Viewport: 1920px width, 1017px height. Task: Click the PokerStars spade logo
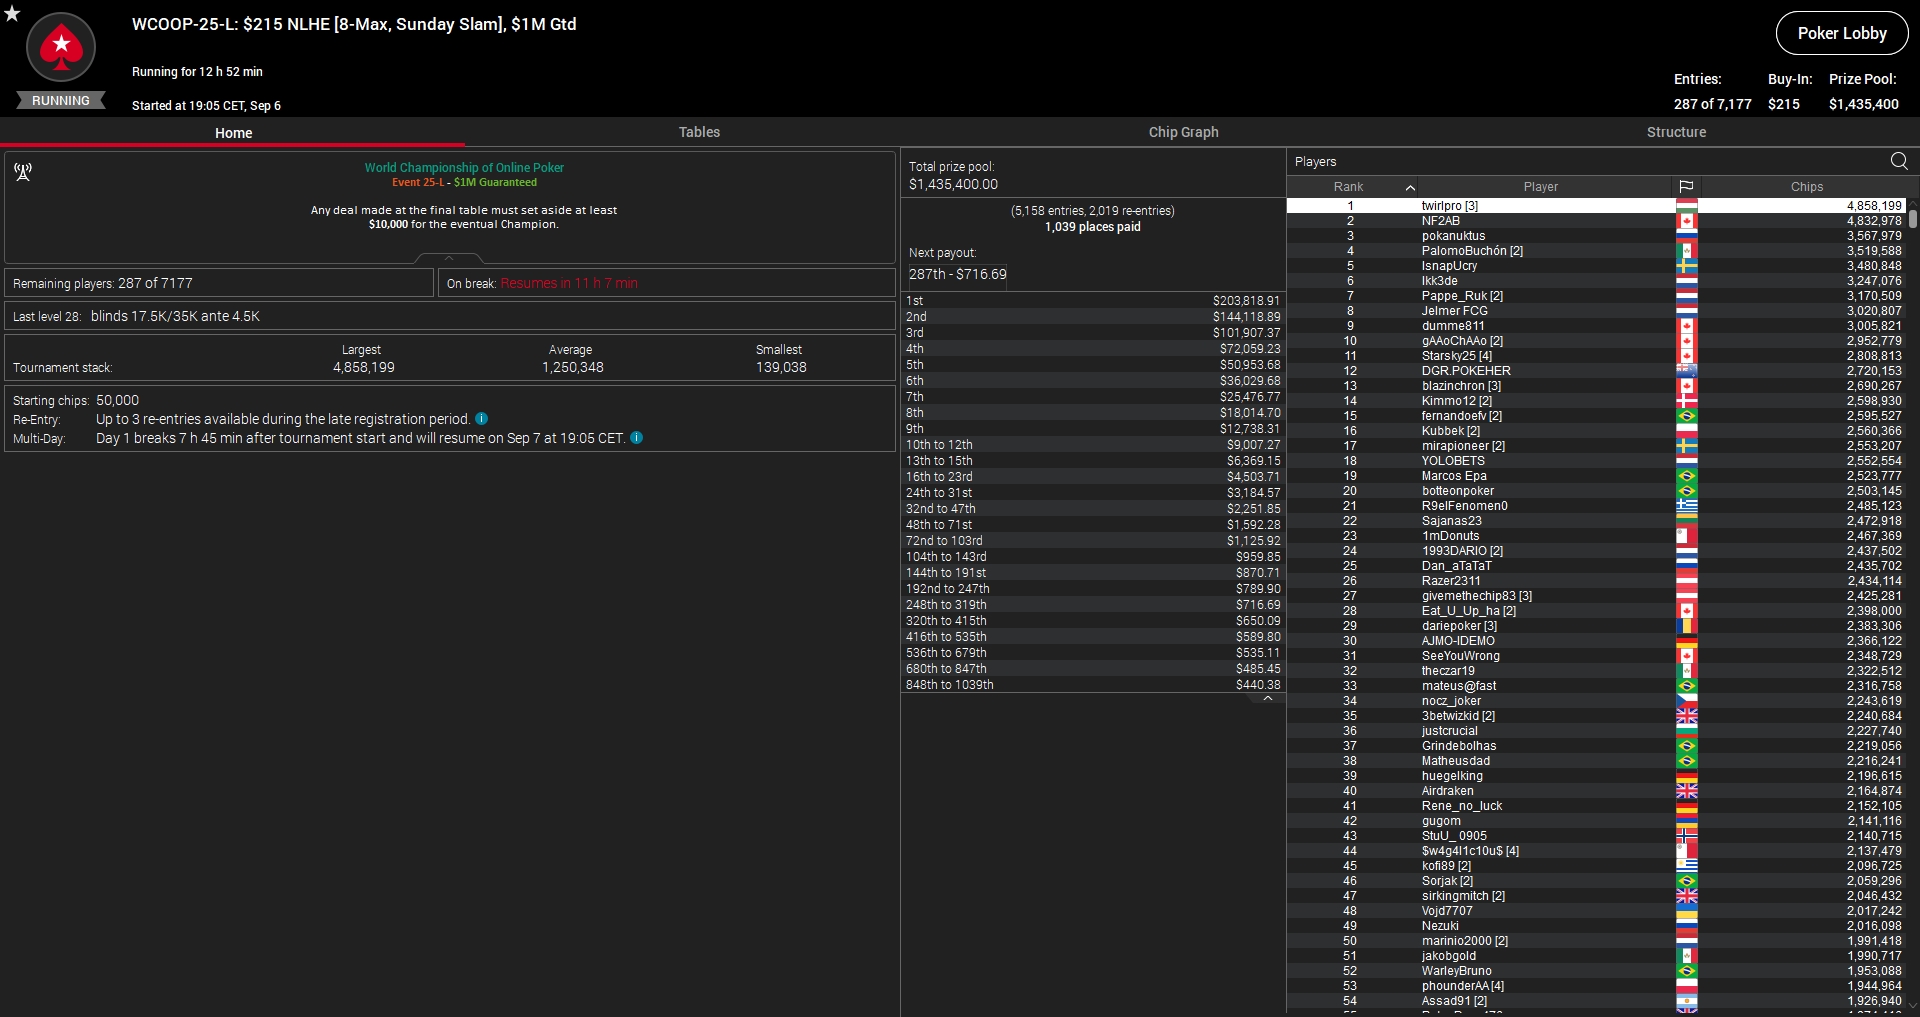(x=61, y=47)
